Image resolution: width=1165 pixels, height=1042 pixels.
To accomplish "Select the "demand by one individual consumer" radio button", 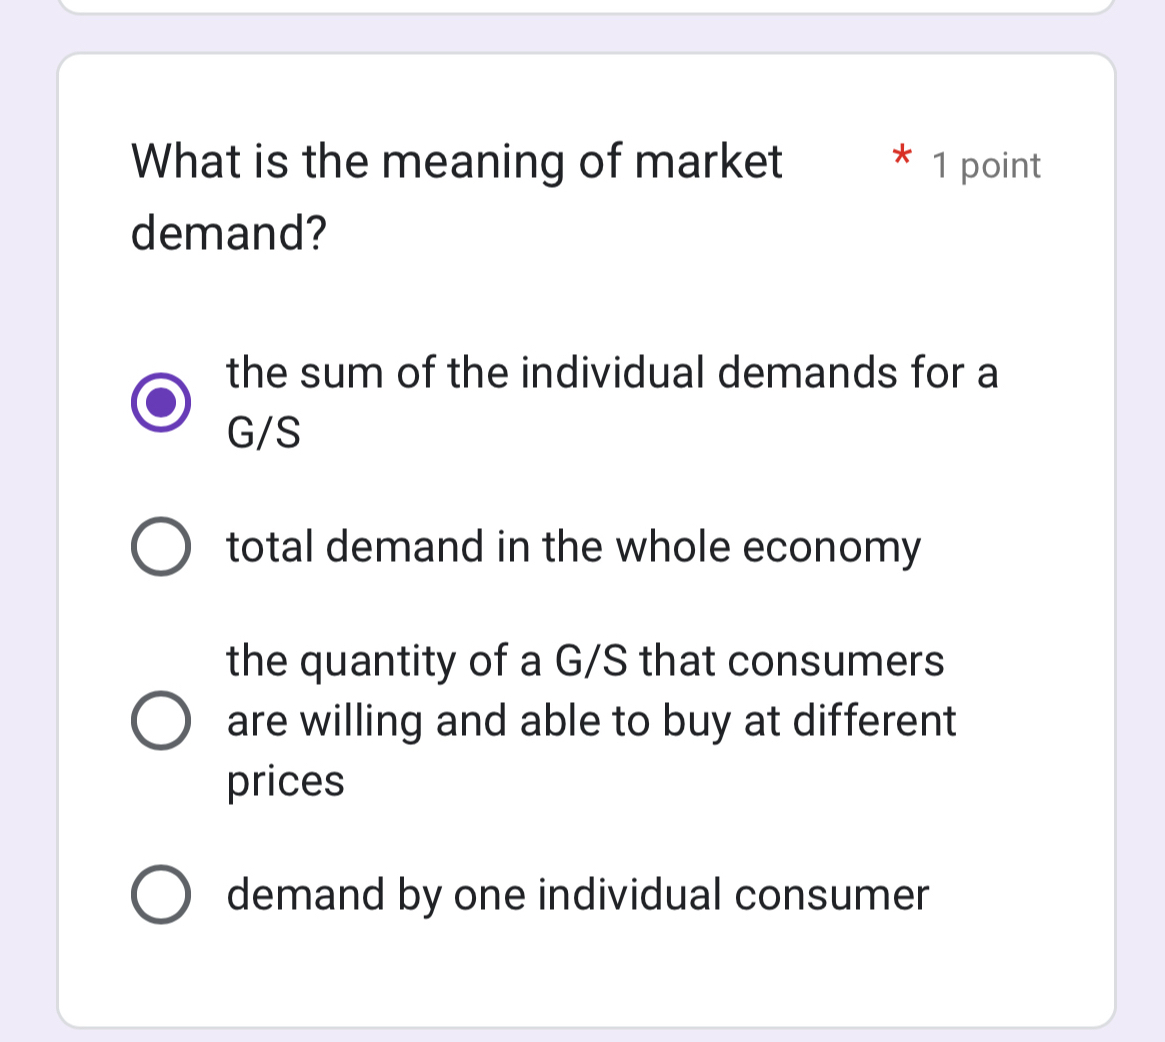I will click(x=160, y=895).
